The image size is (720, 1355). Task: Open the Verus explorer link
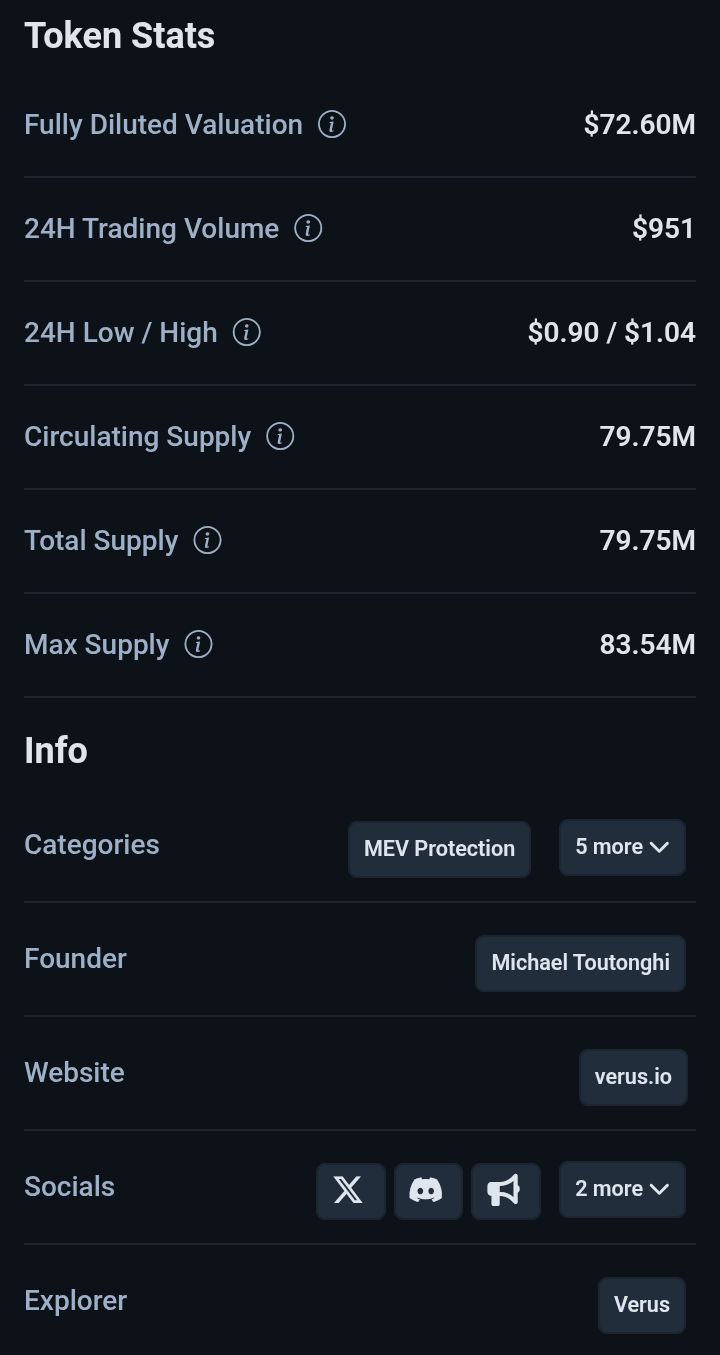pos(641,1305)
